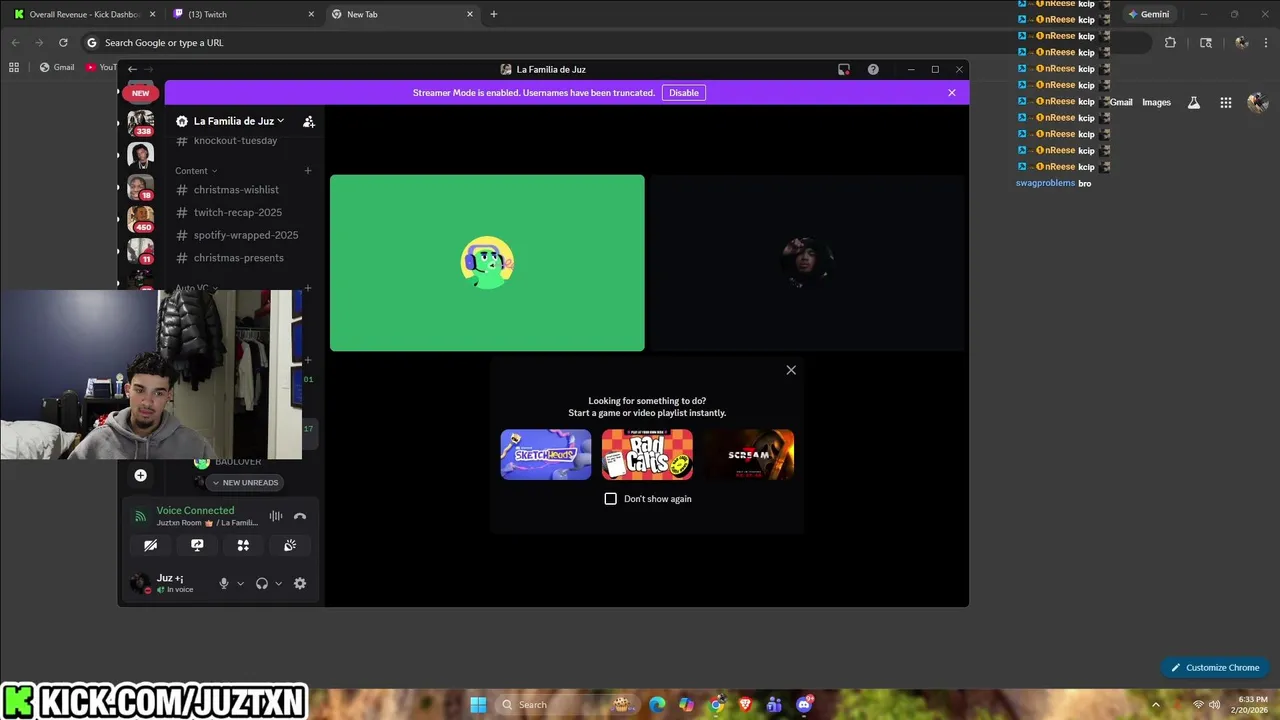Switch to the Overall Revenue Kick Dashboard tab
1280x720 pixels.
tap(82, 14)
